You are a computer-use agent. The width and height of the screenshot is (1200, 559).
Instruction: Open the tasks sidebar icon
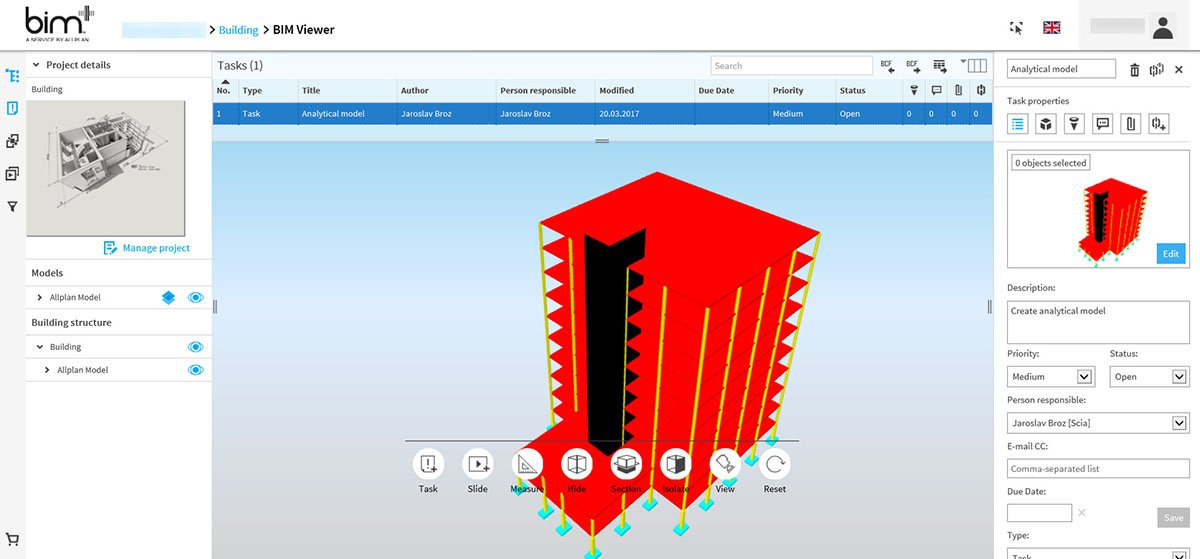coord(13,108)
